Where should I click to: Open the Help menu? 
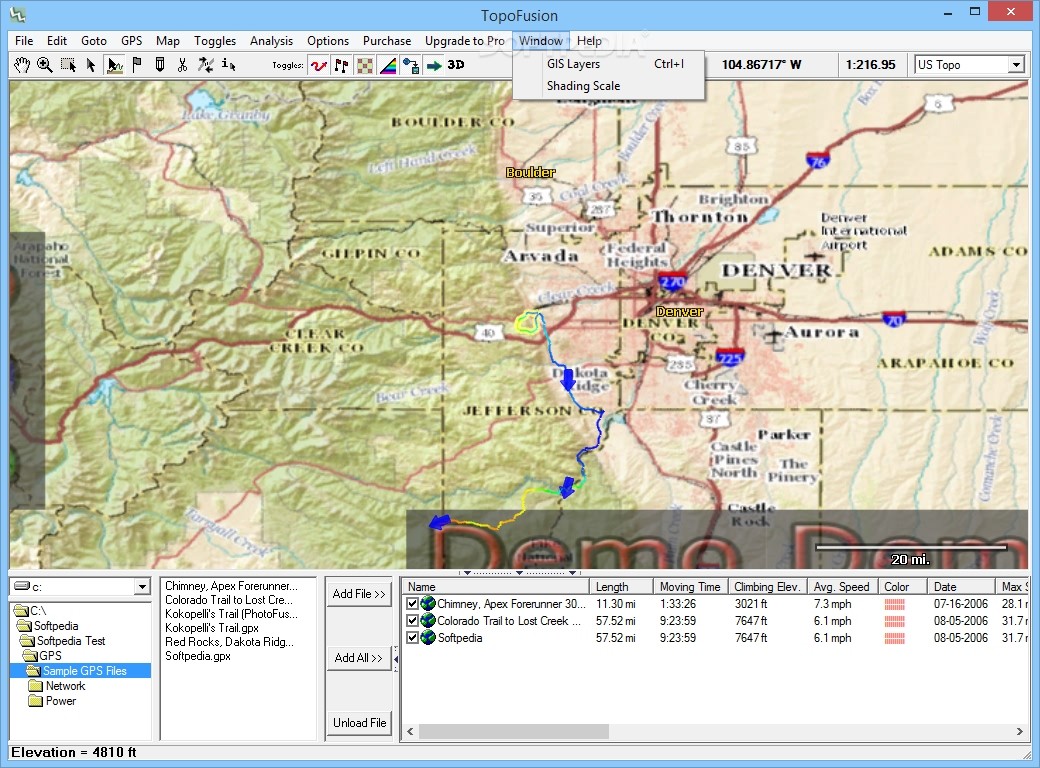589,41
